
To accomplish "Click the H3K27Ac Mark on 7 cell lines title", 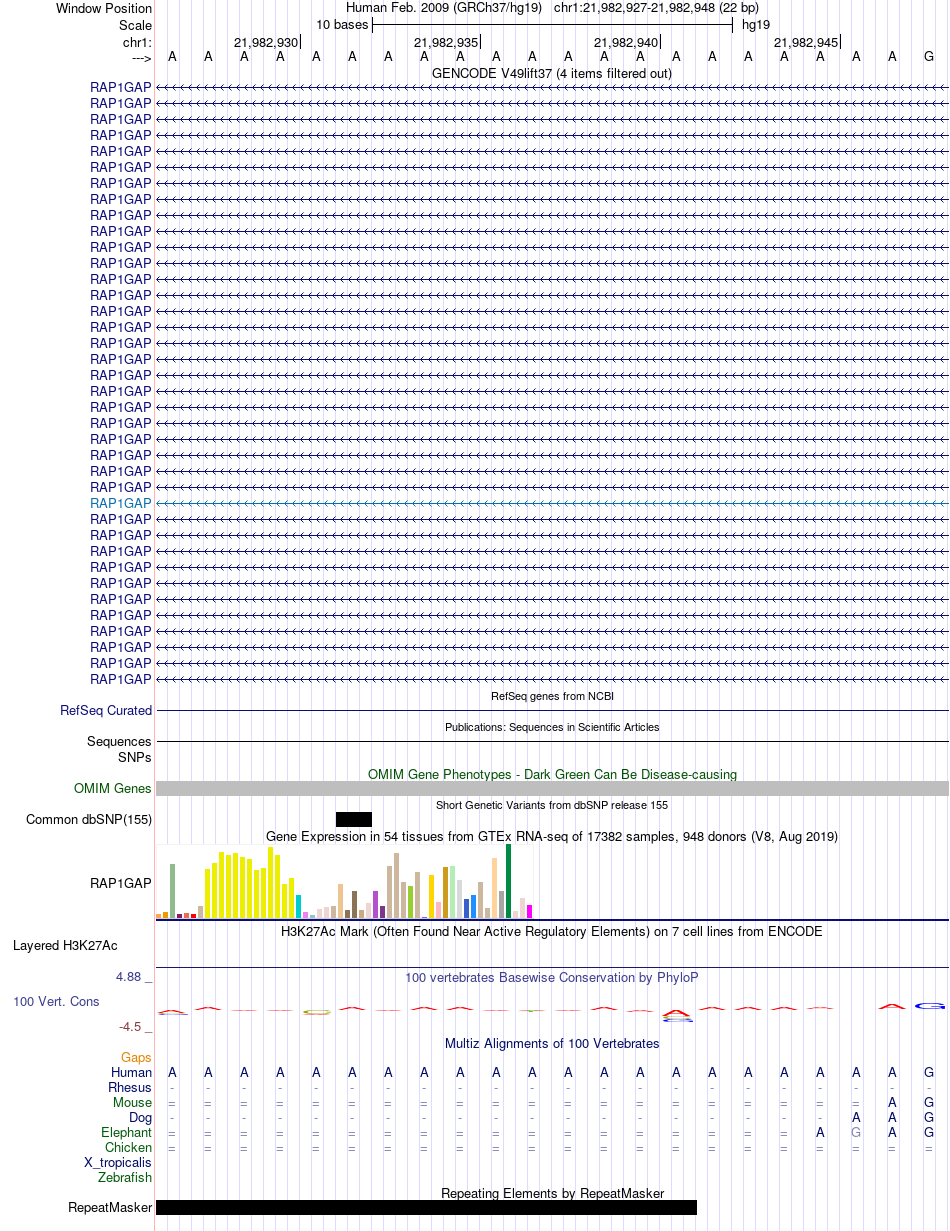I will (552, 931).
